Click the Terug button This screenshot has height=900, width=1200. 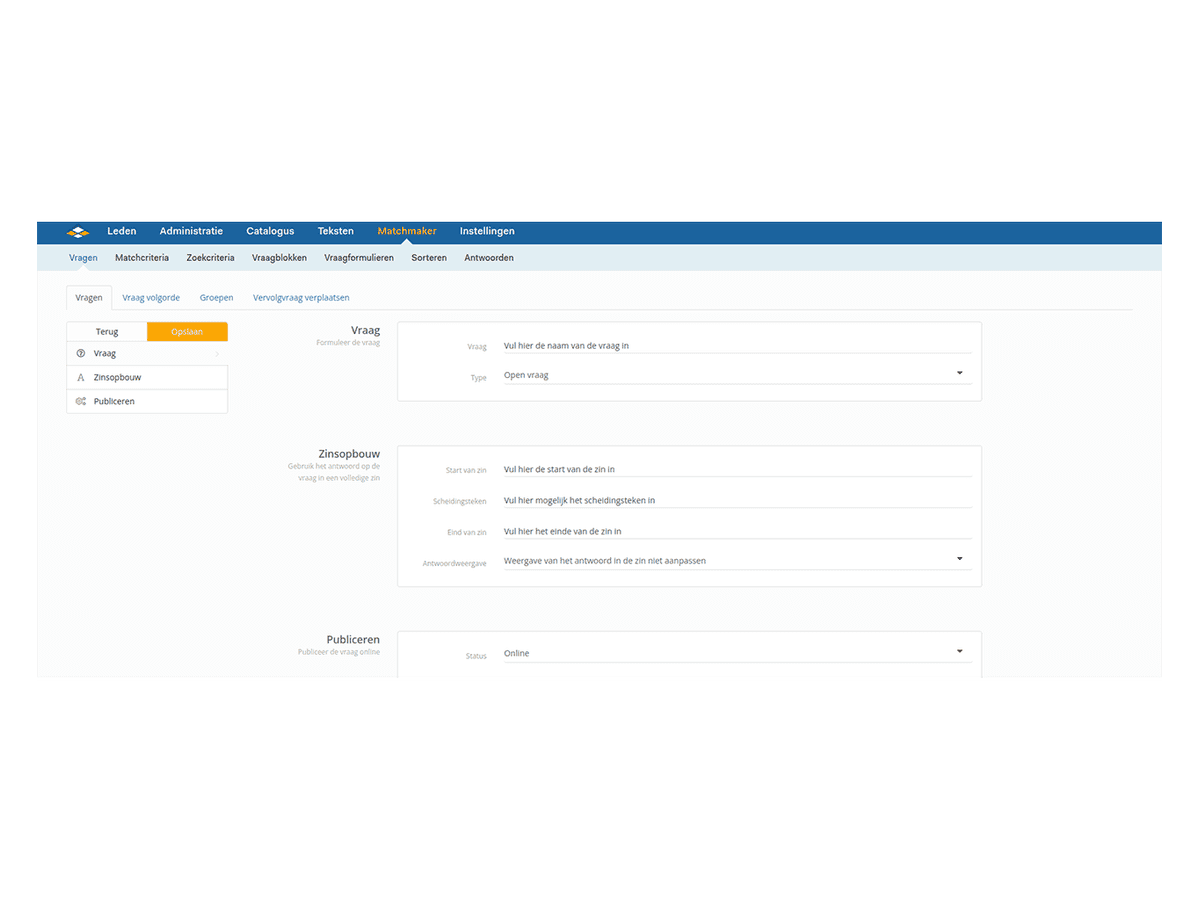pos(107,332)
